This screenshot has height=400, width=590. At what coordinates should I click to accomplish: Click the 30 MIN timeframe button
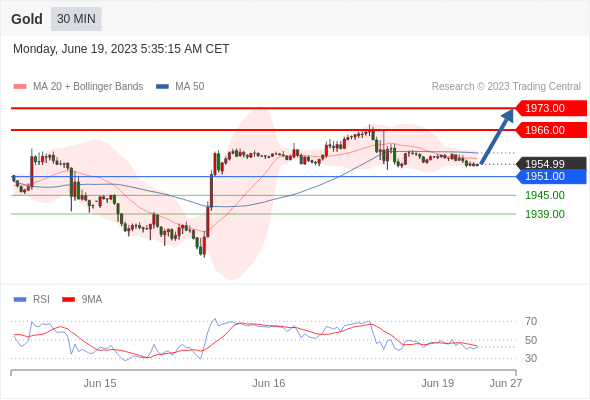76,19
